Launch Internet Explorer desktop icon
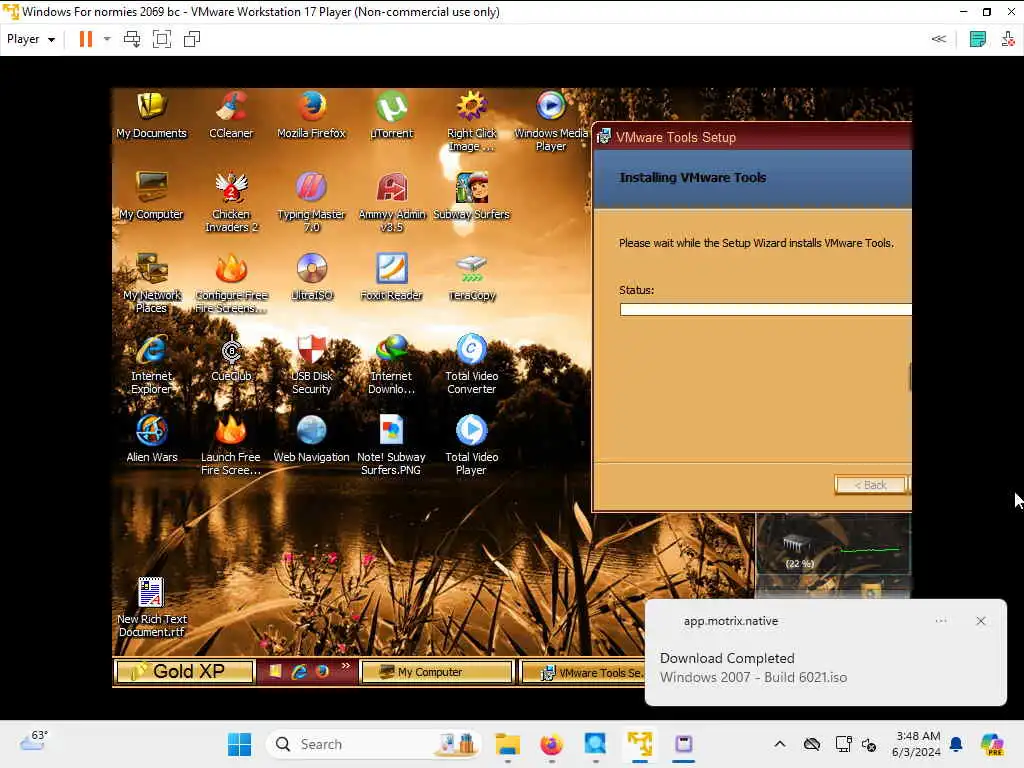1024x768 pixels. pyautogui.click(x=152, y=364)
